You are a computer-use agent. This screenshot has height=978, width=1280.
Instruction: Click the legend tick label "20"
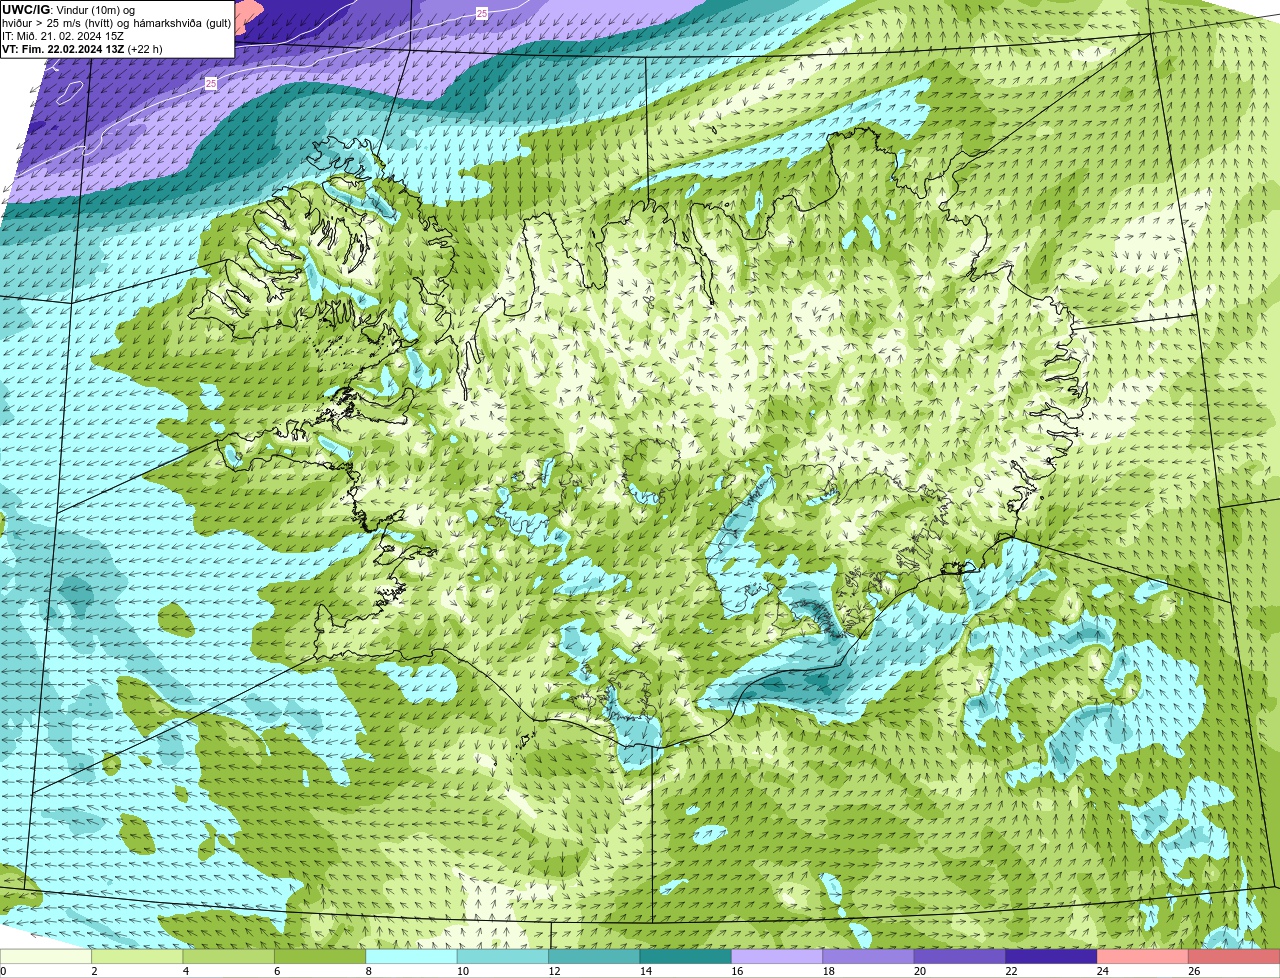[x=920, y=971]
